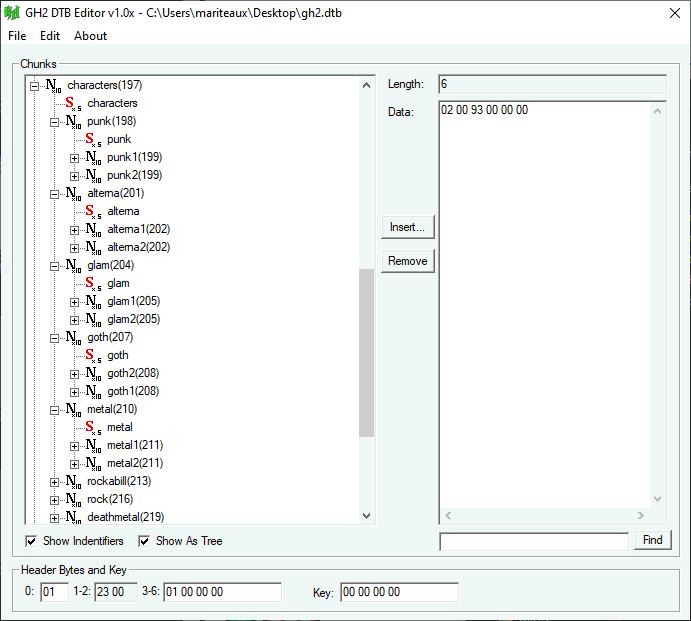Image resolution: width=691 pixels, height=621 pixels.
Task: Click the search text field beside Find
Action: [x=533, y=541]
